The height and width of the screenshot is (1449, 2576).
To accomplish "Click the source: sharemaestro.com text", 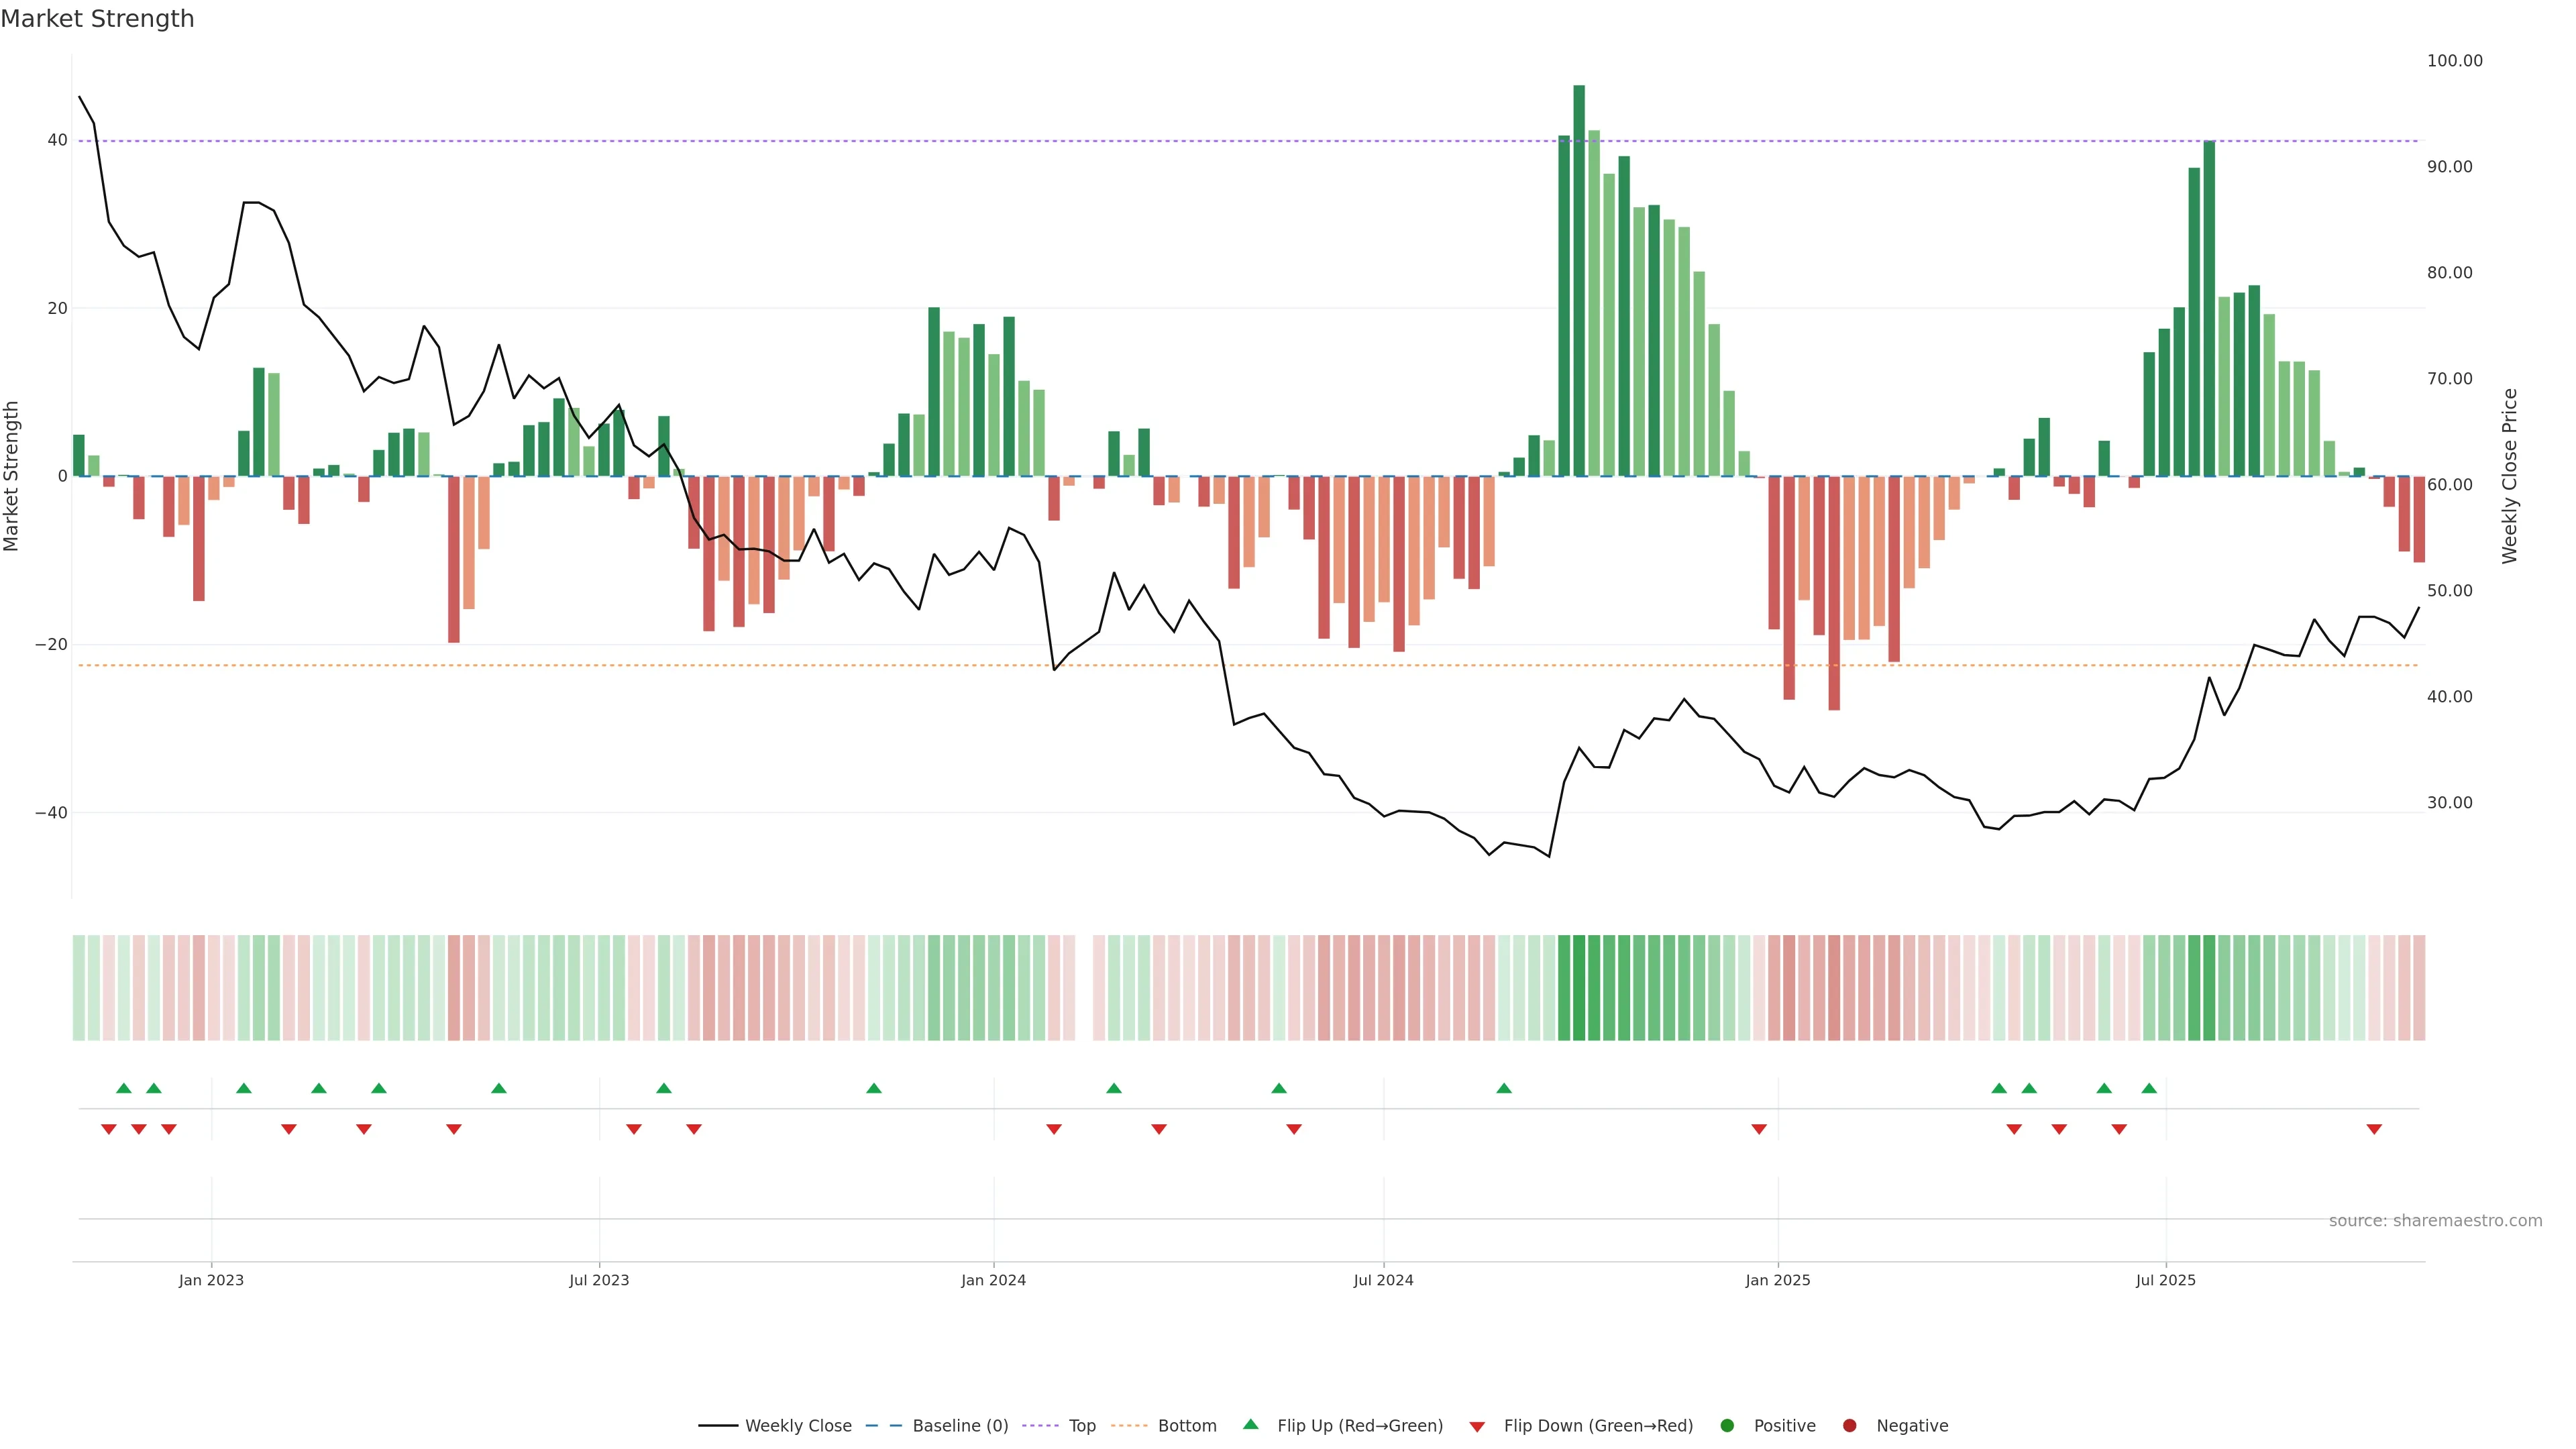I will (x=2435, y=1220).
